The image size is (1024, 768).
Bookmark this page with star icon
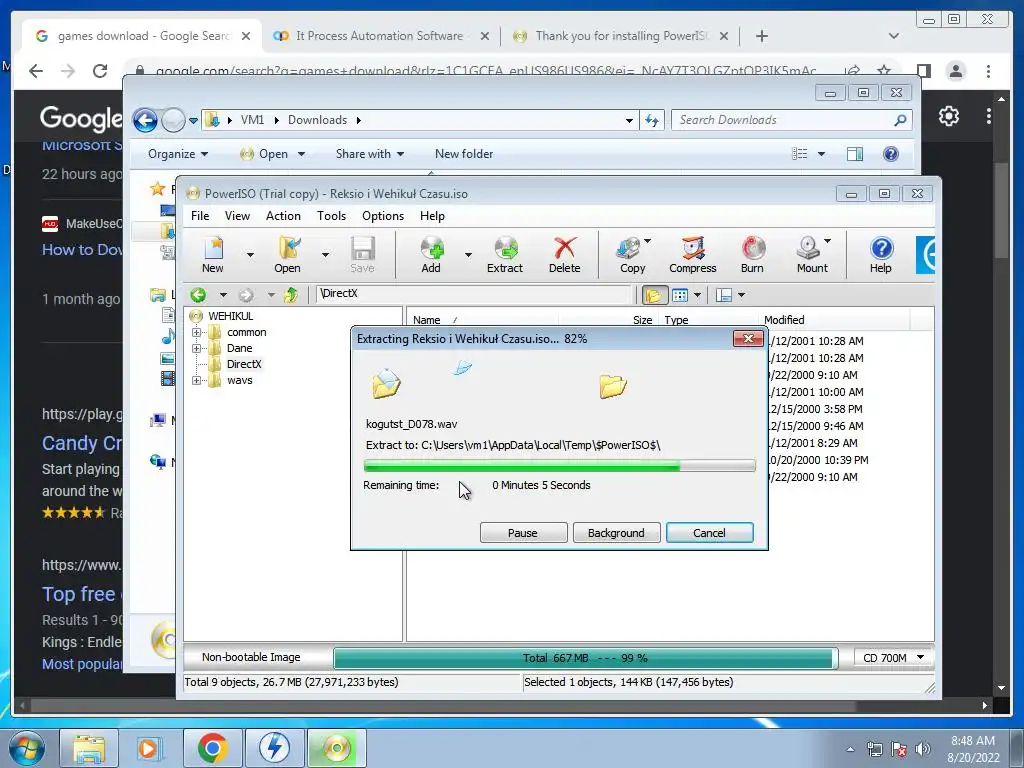tap(884, 71)
